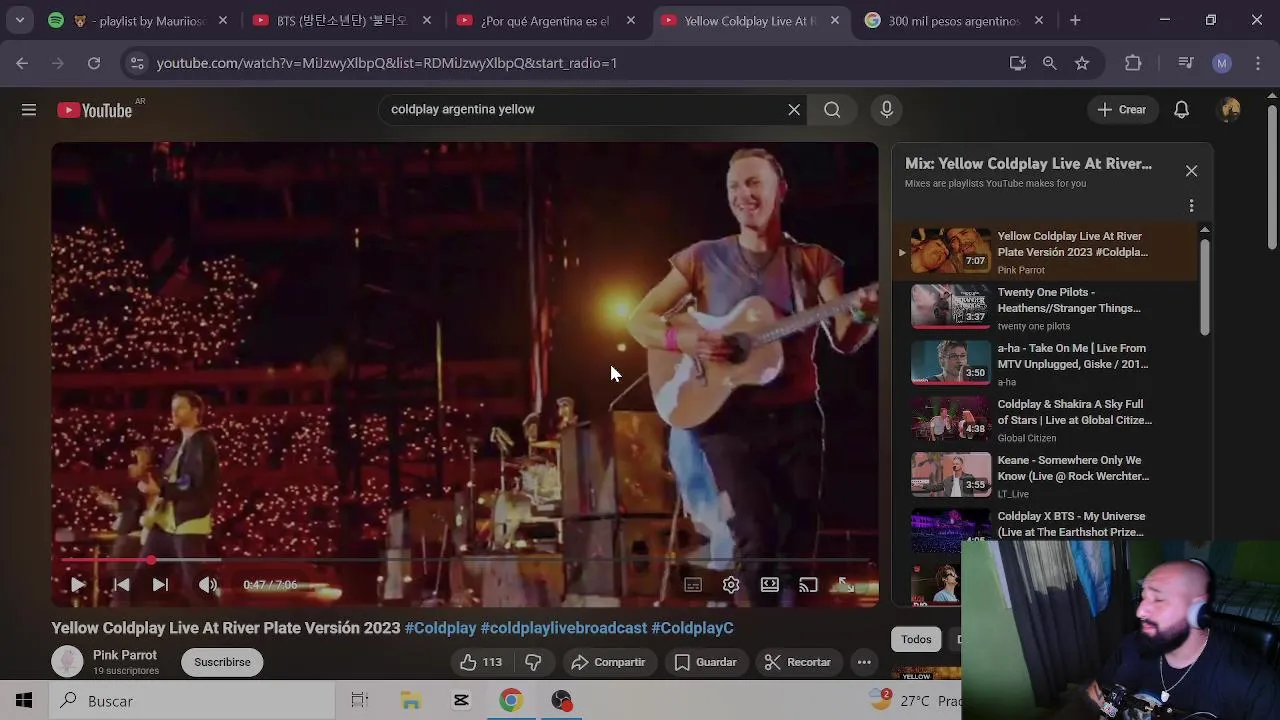Viewport: 1280px width, 720px height.
Task: Skip to the next video
Action: 160,585
